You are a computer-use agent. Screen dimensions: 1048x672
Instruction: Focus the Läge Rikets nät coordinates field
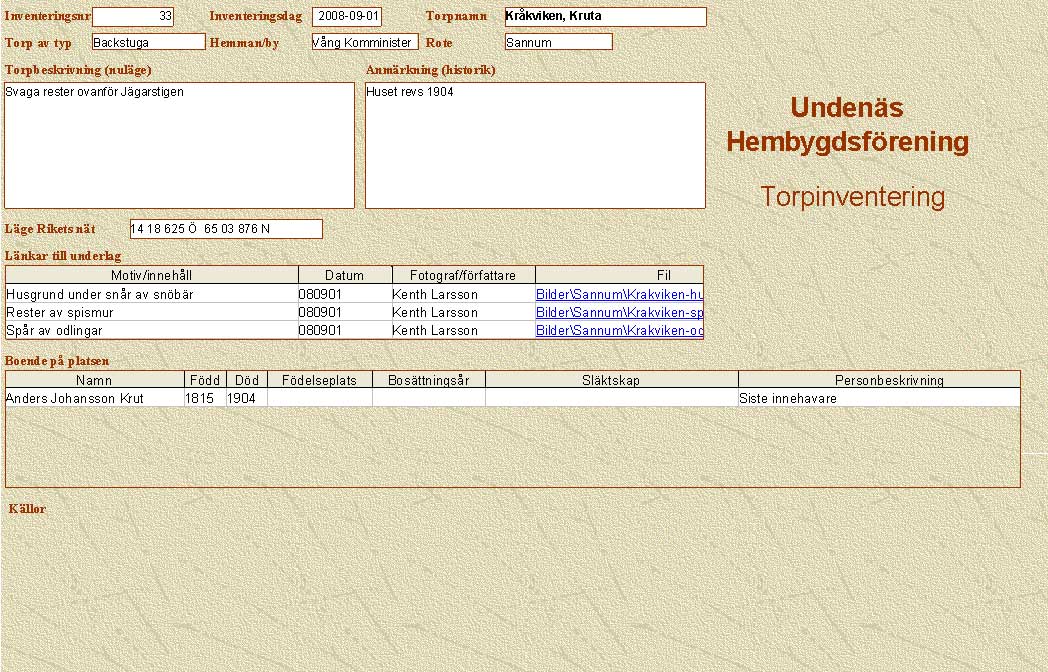(x=226, y=229)
